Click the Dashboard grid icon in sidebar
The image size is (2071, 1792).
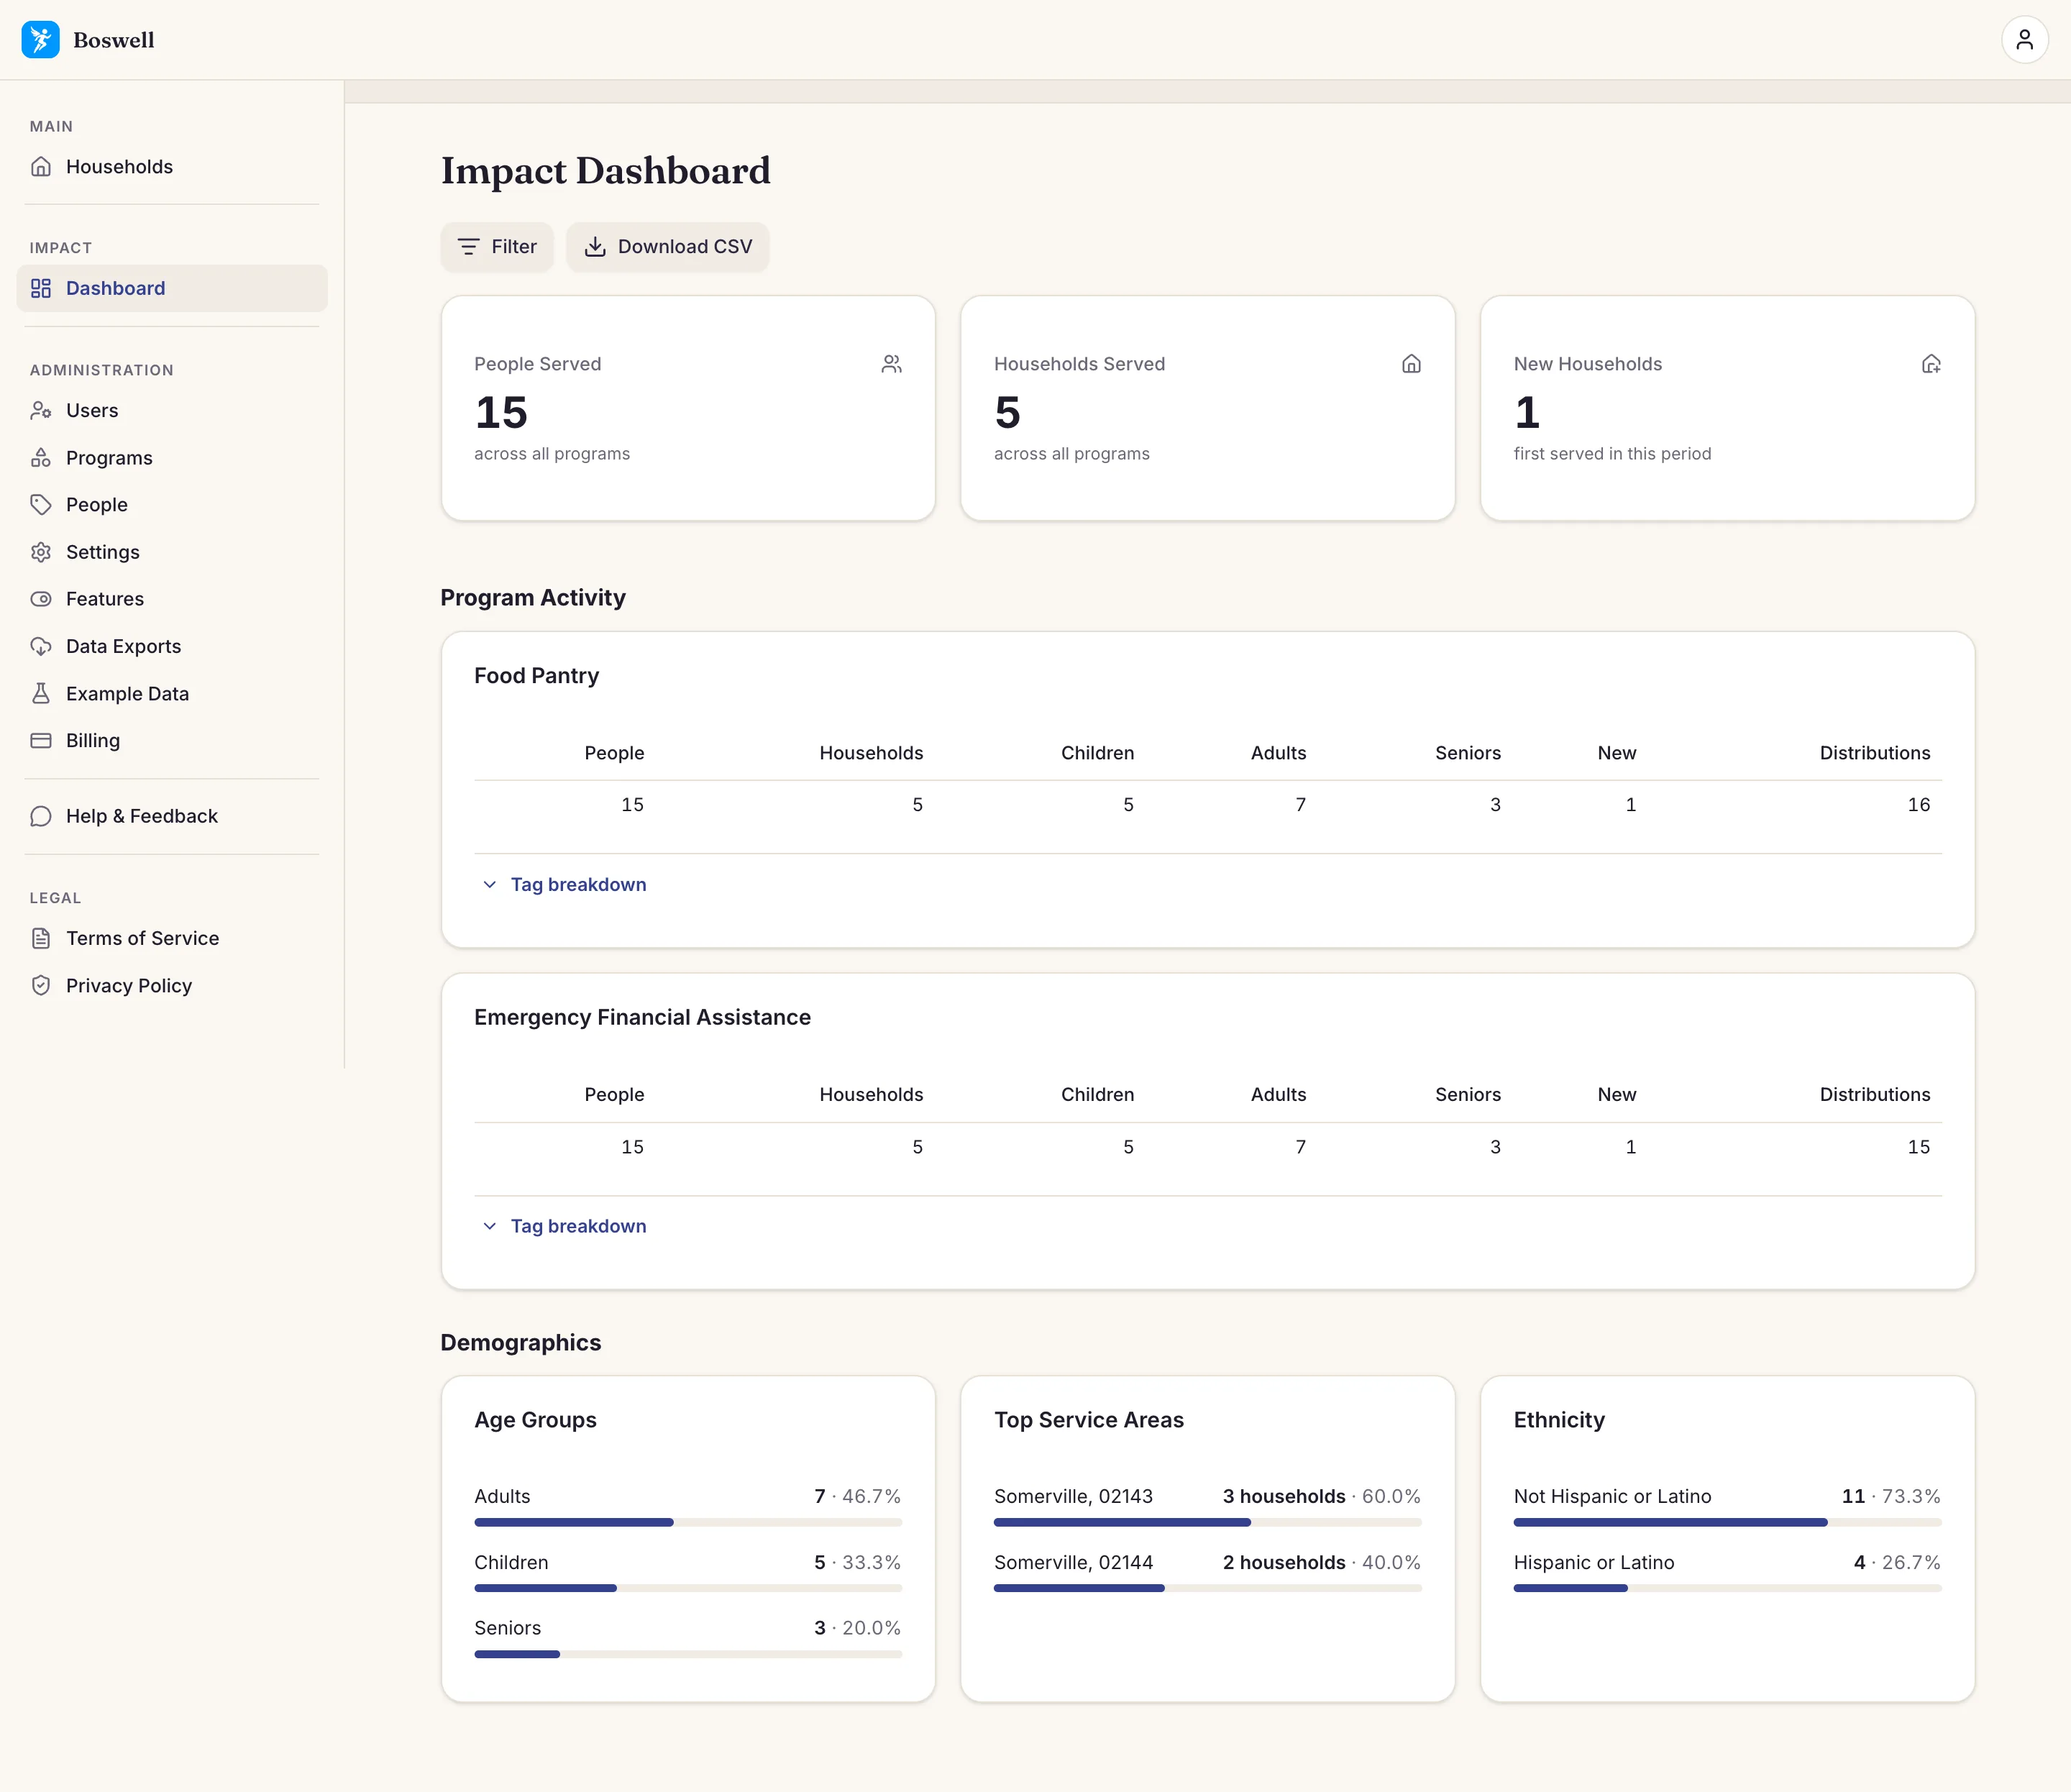[x=41, y=288]
